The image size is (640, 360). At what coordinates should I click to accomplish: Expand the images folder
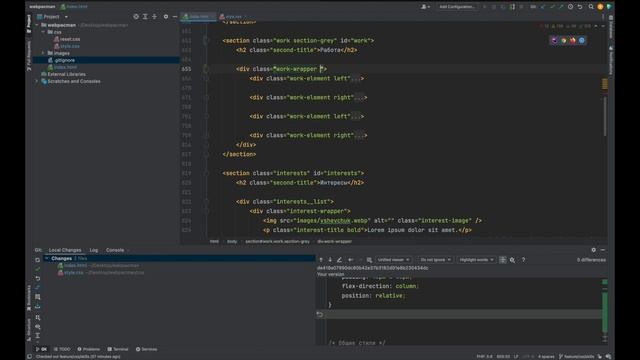[x=44, y=53]
